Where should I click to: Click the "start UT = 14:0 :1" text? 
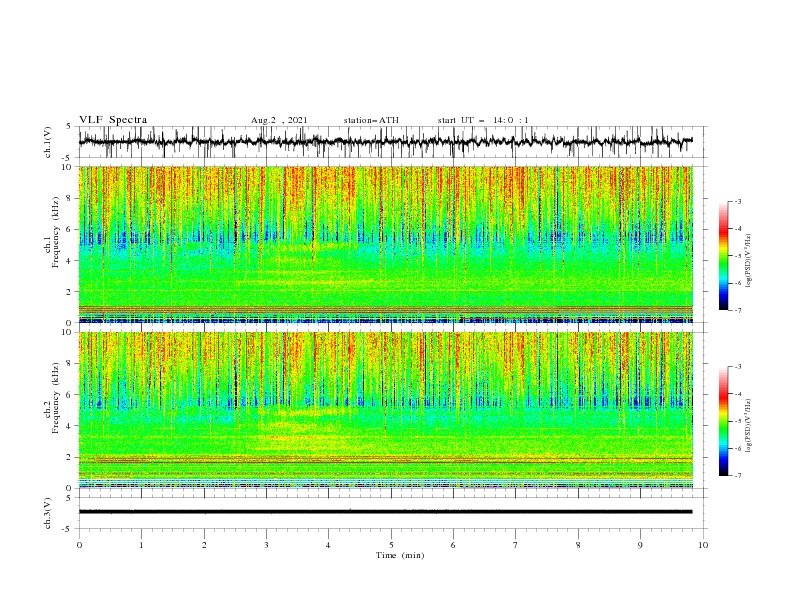tap(483, 120)
